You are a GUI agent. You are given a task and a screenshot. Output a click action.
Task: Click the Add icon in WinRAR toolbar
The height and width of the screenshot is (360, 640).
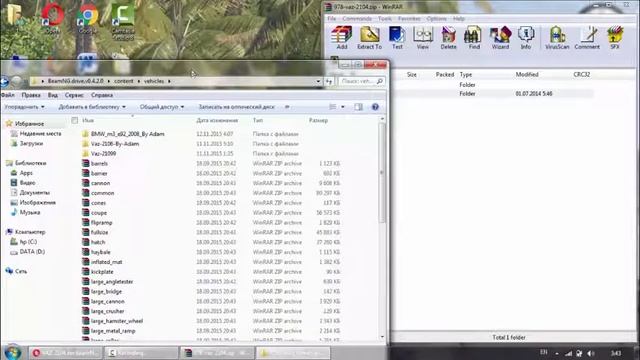pyautogui.click(x=341, y=37)
